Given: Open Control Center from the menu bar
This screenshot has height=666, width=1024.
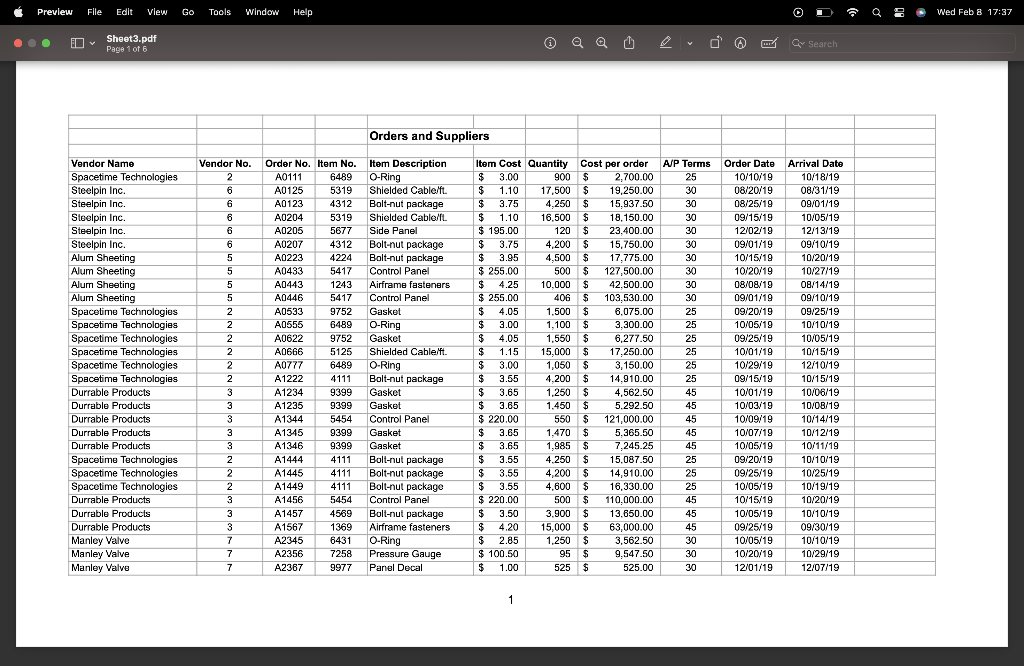Looking at the screenshot, I should pyautogui.click(x=899, y=12).
